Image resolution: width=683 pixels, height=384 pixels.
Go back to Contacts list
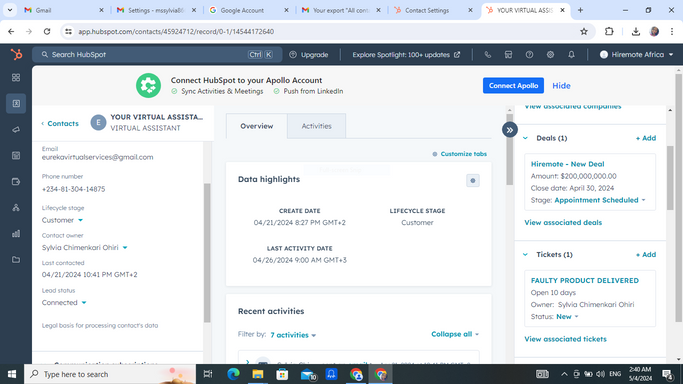click(60, 123)
